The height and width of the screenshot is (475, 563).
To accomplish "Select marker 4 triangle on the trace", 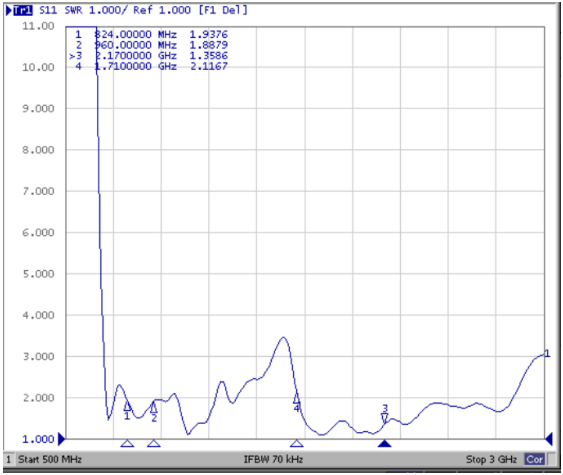I will [296, 398].
